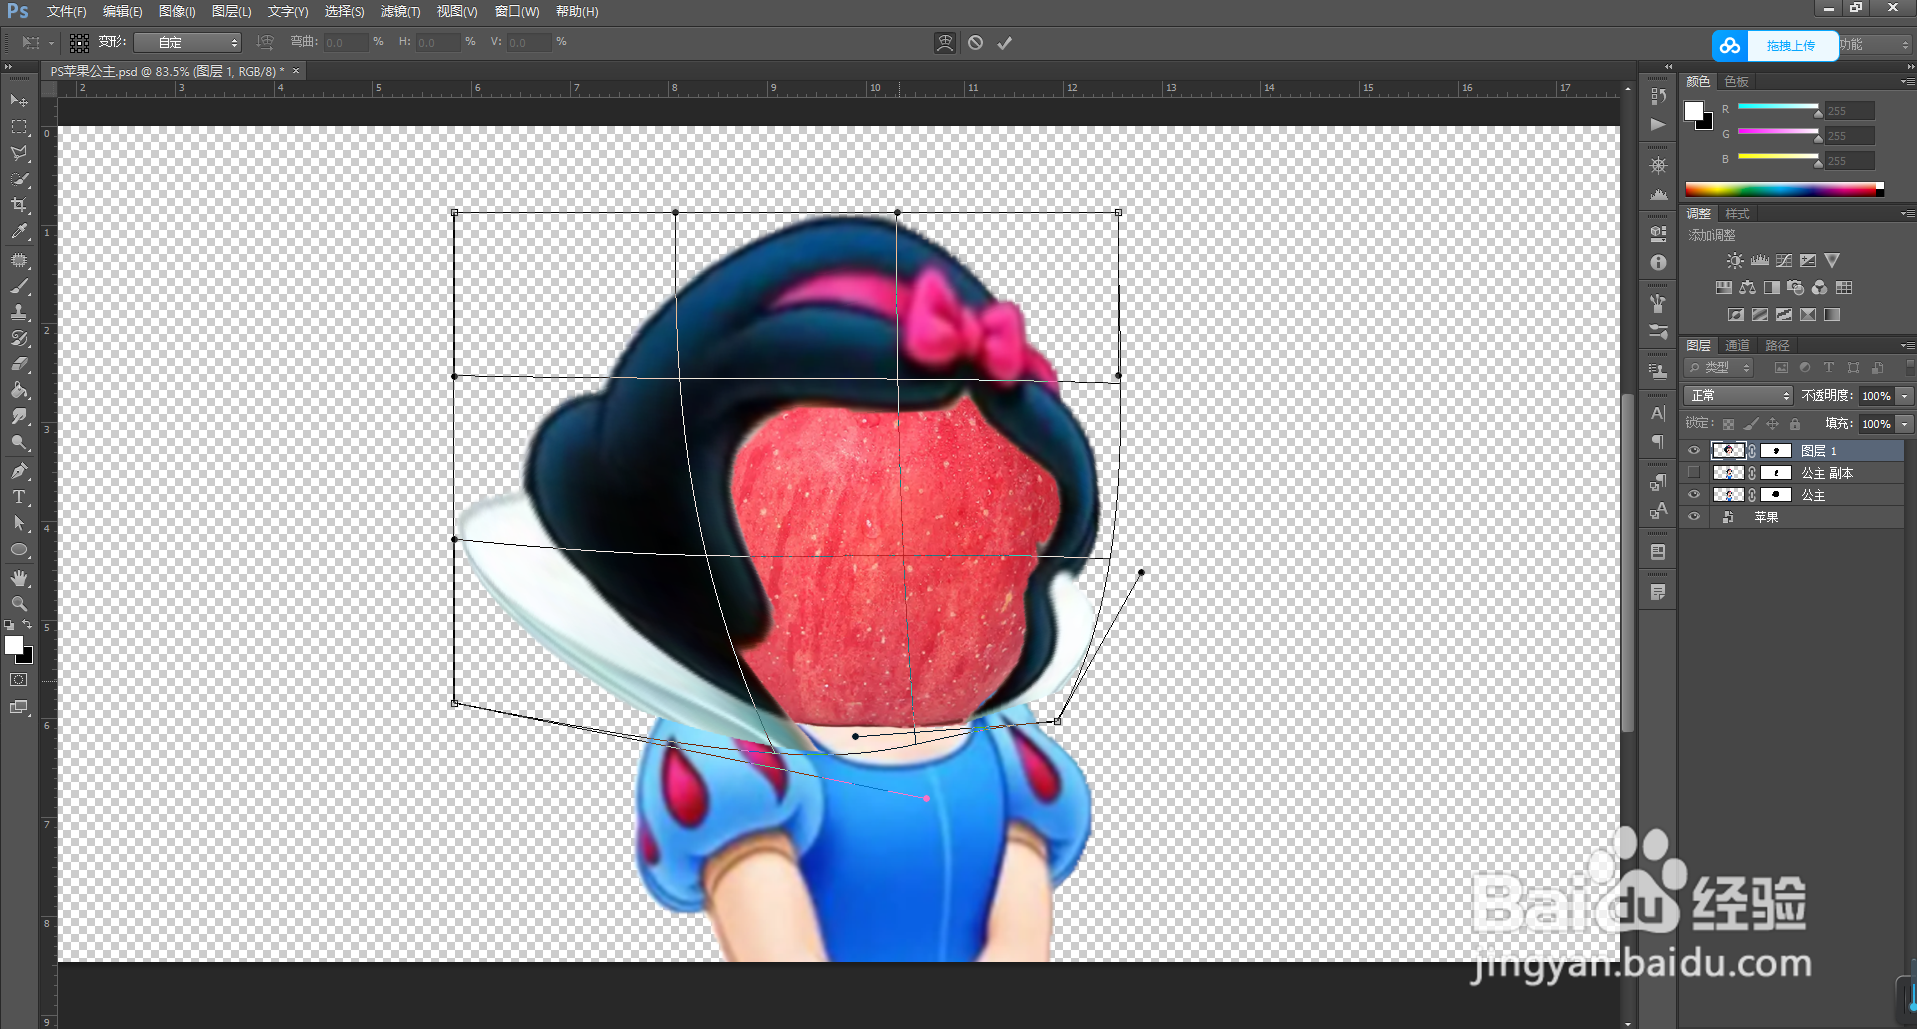The image size is (1917, 1029).
Task: Select the Polygonal Lasso tool
Action: 19,153
